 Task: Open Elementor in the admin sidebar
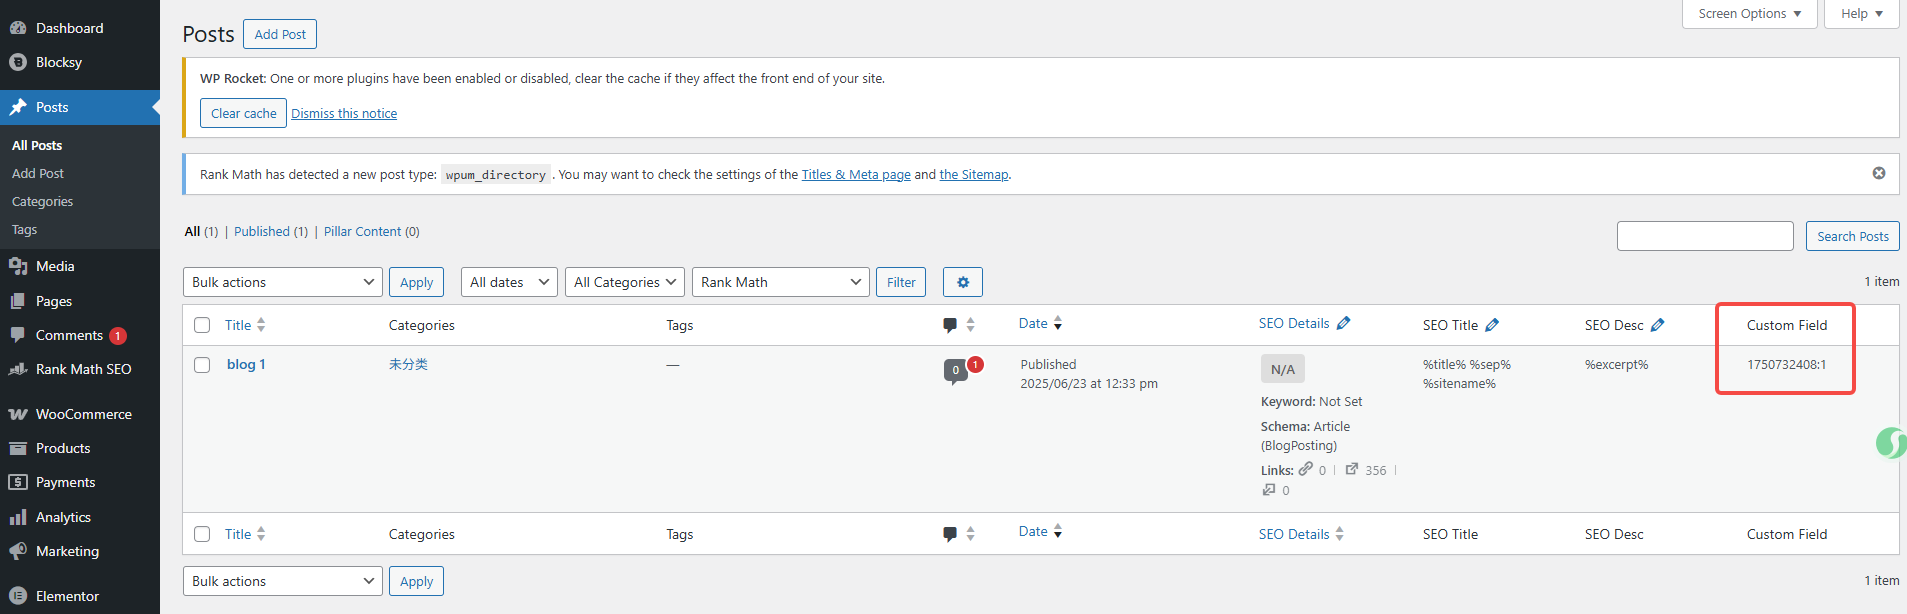67,596
